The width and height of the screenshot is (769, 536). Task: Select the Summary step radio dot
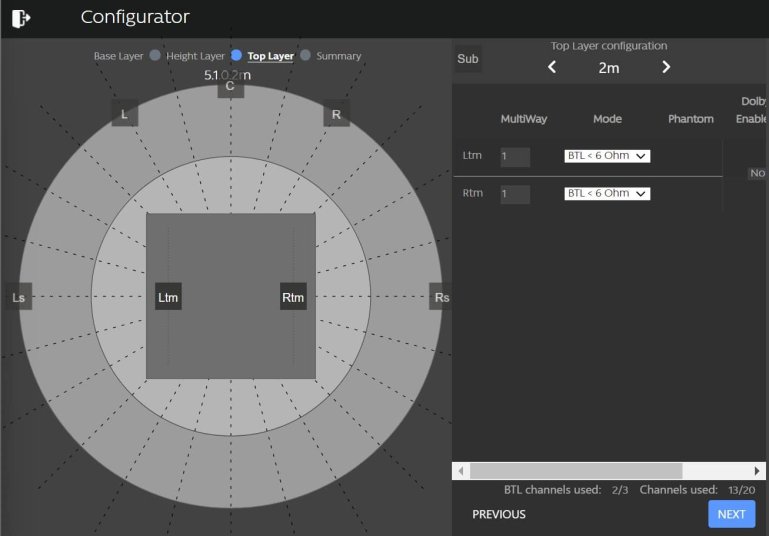(x=305, y=56)
